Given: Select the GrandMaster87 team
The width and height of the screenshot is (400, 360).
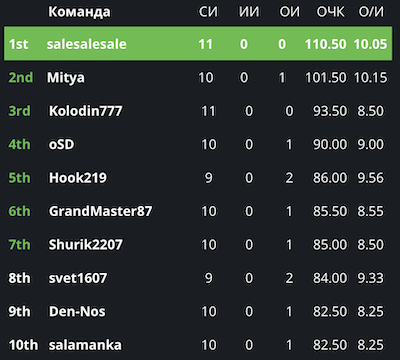Looking at the screenshot, I should (x=100, y=211).
